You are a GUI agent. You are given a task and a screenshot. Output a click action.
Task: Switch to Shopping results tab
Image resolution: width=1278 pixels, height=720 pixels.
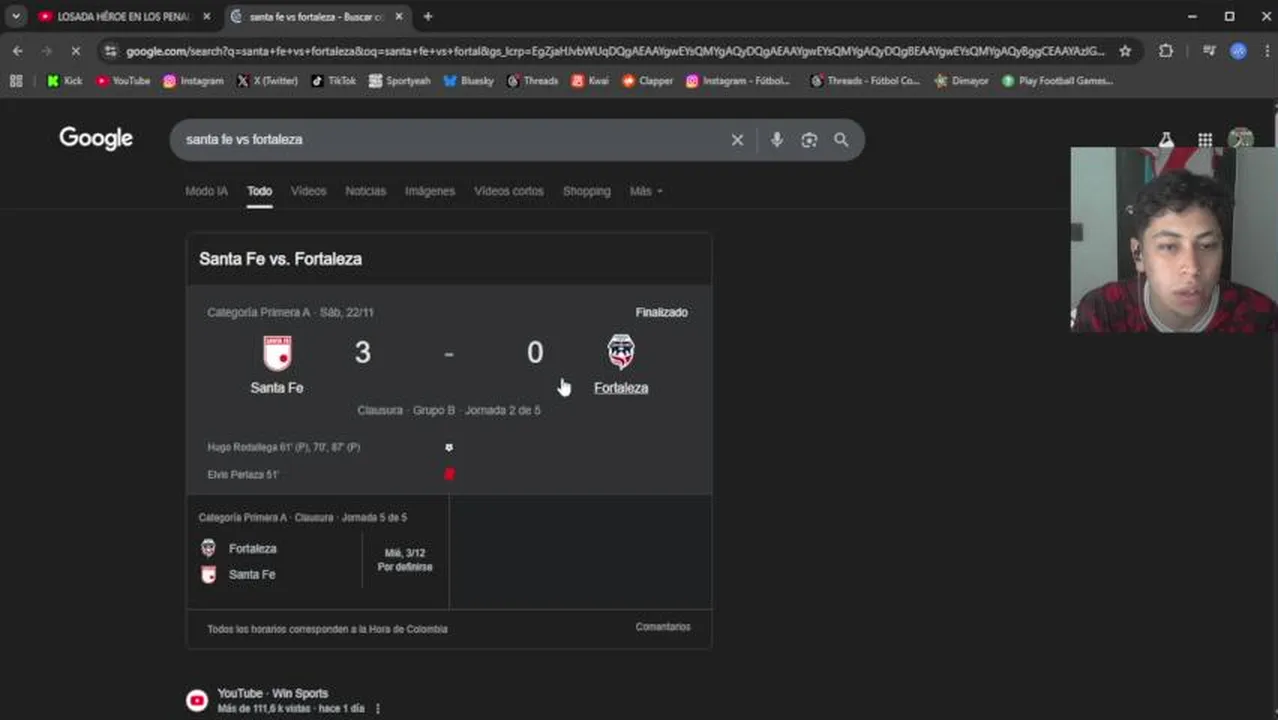click(x=586, y=191)
